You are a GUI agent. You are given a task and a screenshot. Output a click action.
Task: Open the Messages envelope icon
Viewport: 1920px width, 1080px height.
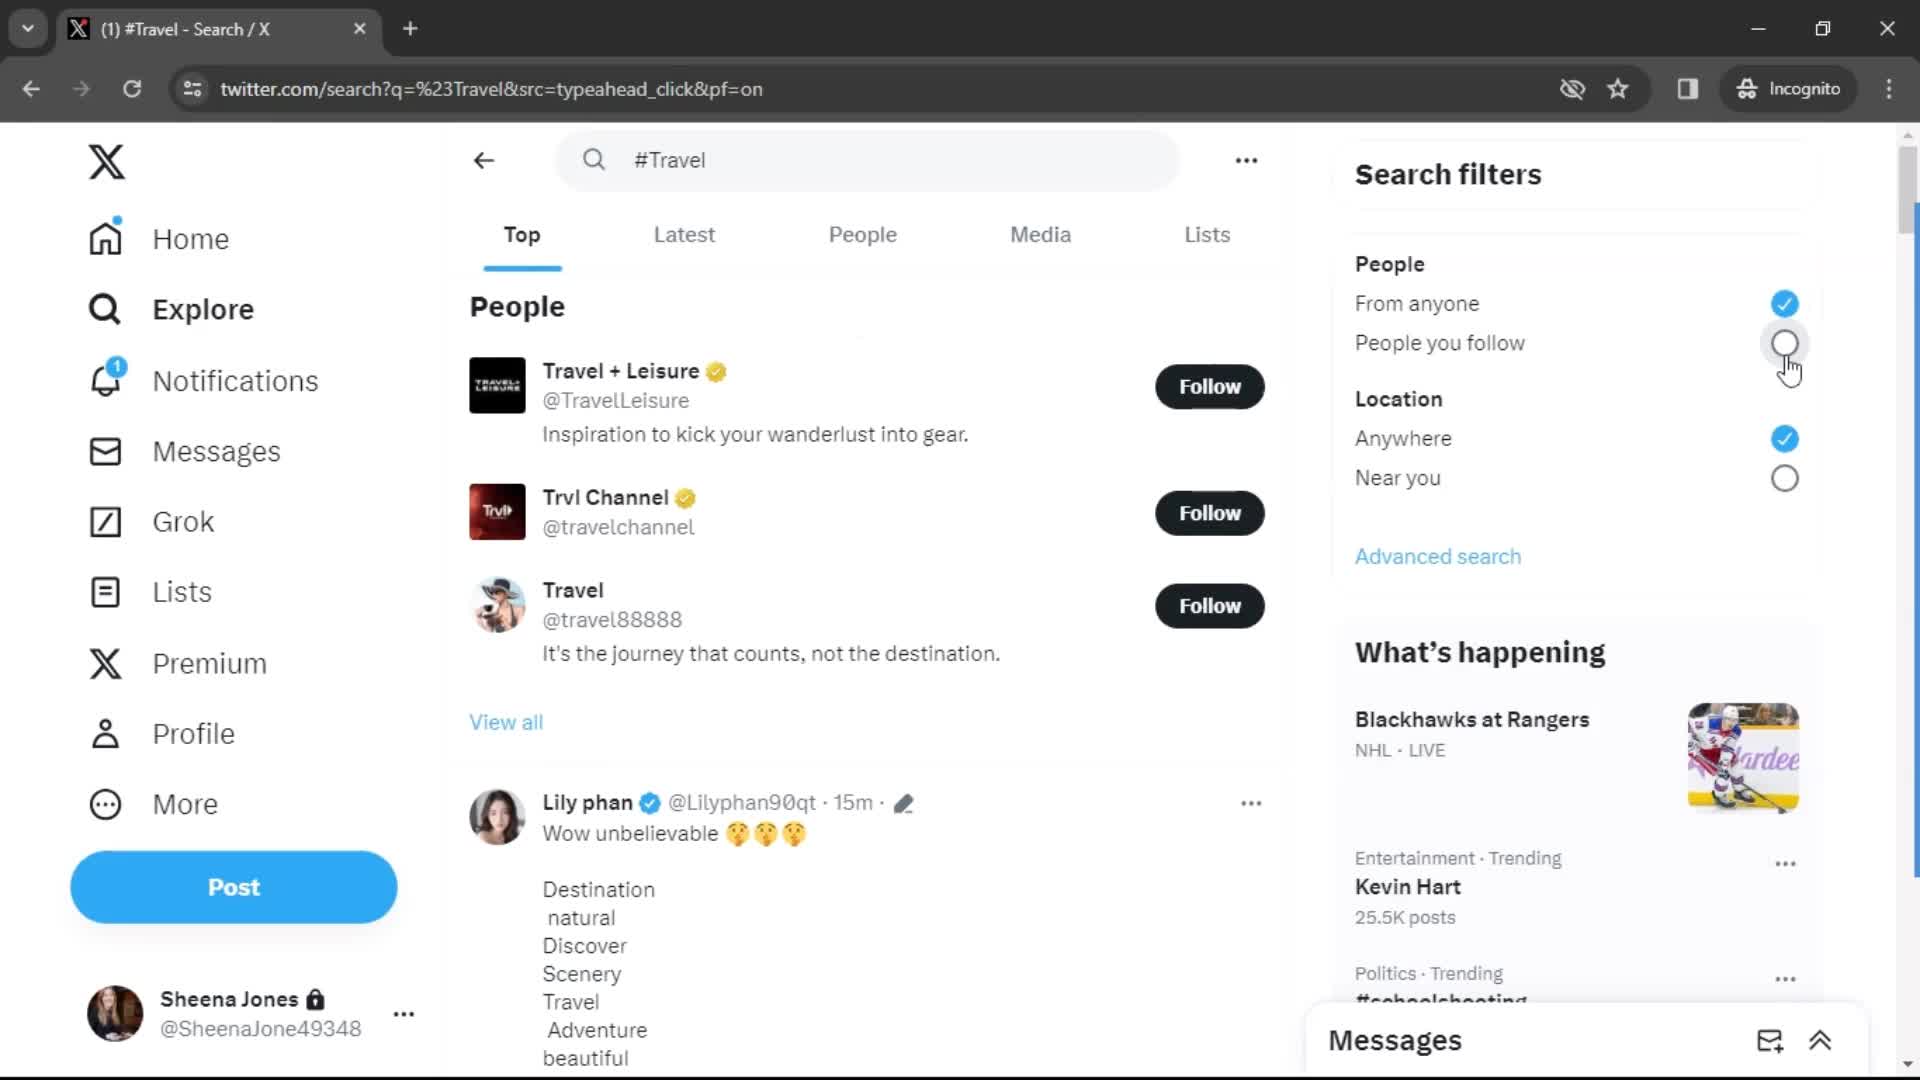[x=1770, y=1040]
